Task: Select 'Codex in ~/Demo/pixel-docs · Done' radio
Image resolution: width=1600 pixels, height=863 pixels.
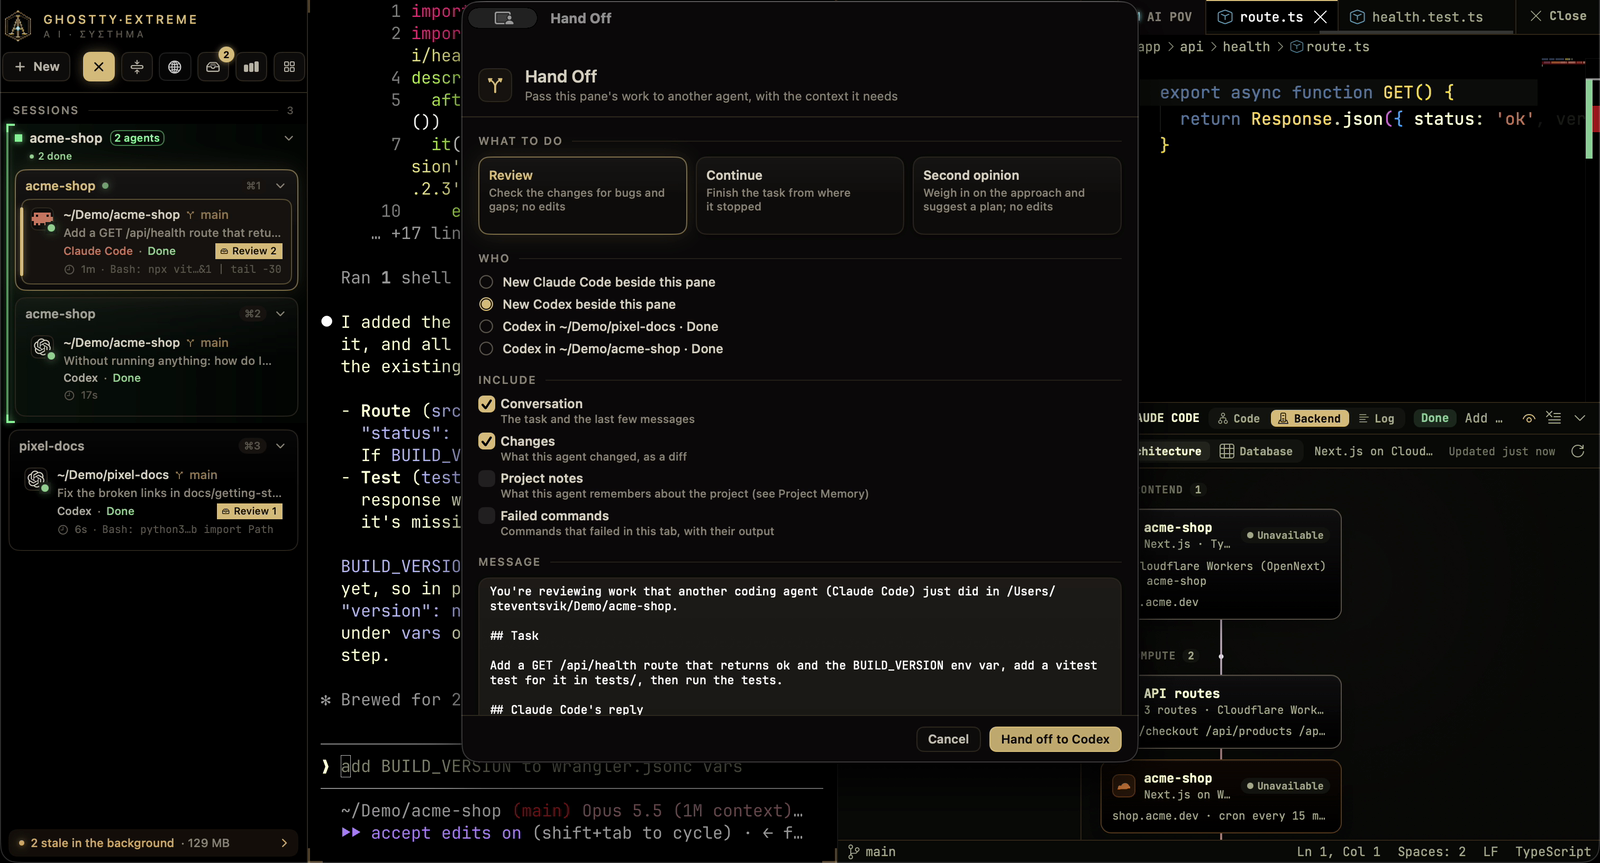Action: [486, 326]
